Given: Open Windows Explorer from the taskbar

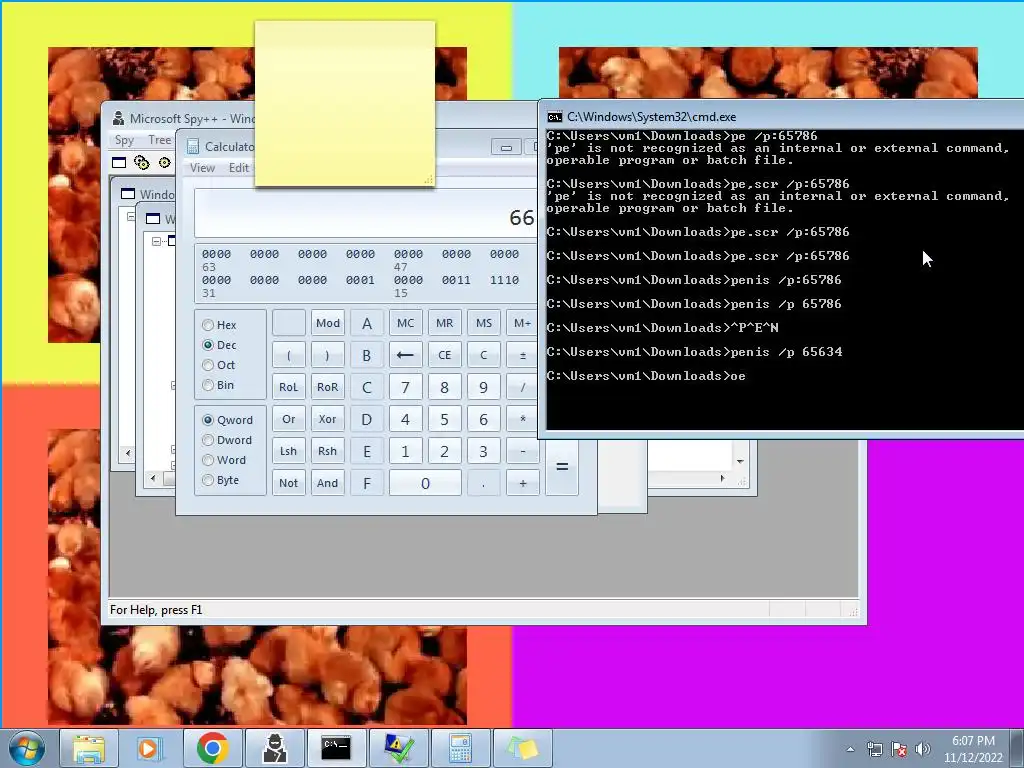Looking at the screenshot, I should point(89,748).
